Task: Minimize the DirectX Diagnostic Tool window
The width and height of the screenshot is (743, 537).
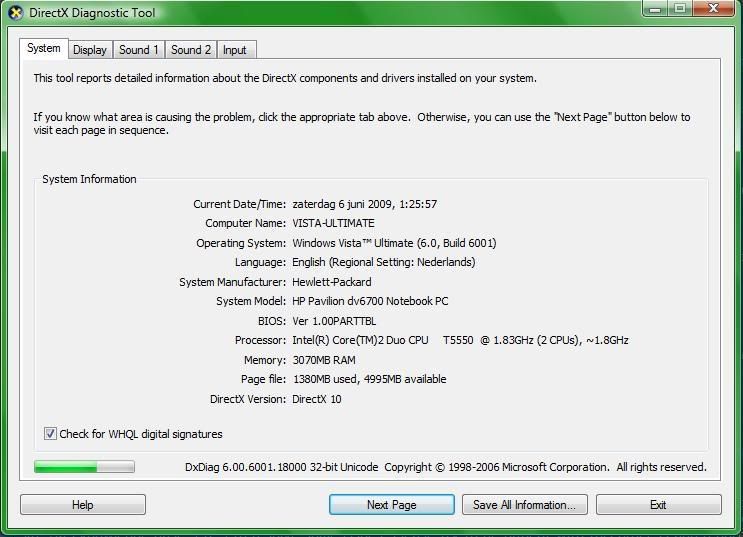Action: (655, 9)
